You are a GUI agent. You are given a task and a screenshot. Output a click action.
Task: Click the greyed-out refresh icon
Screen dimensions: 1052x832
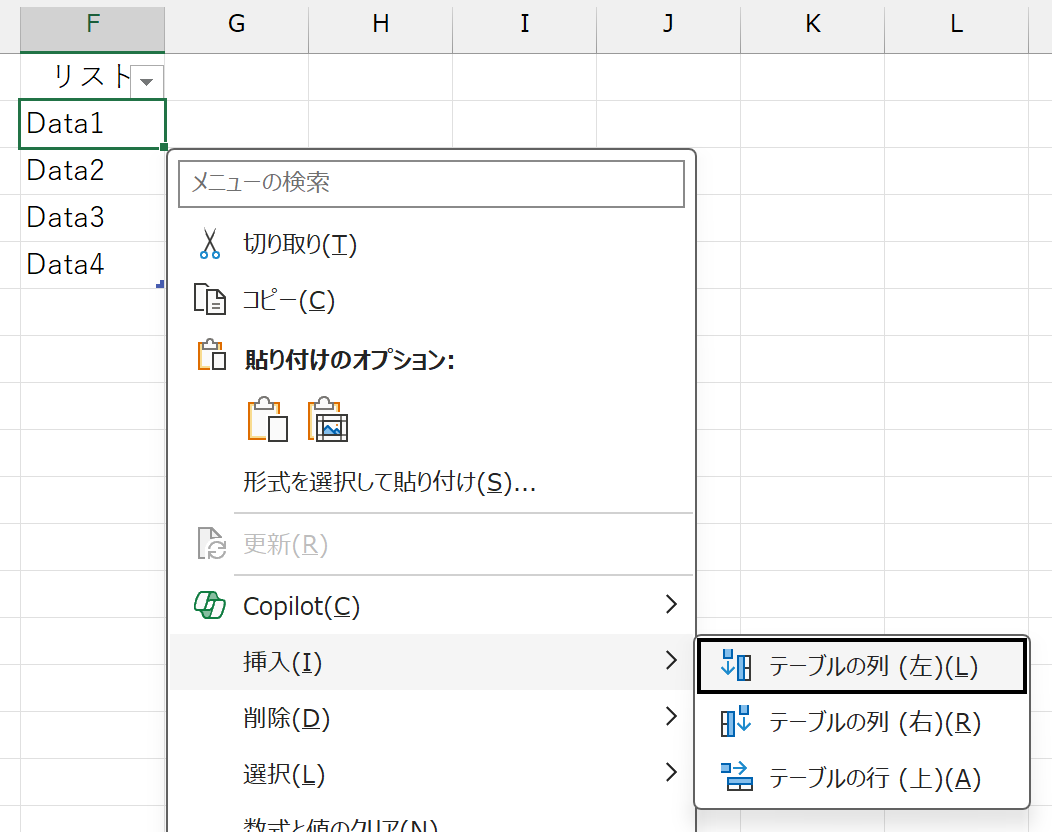coord(211,543)
